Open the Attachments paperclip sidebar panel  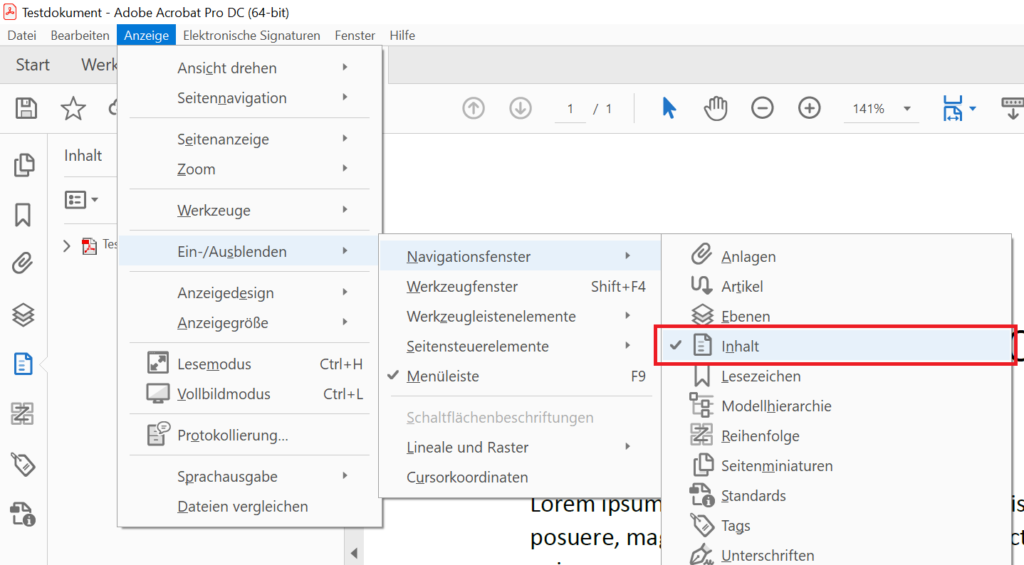(23, 264)
